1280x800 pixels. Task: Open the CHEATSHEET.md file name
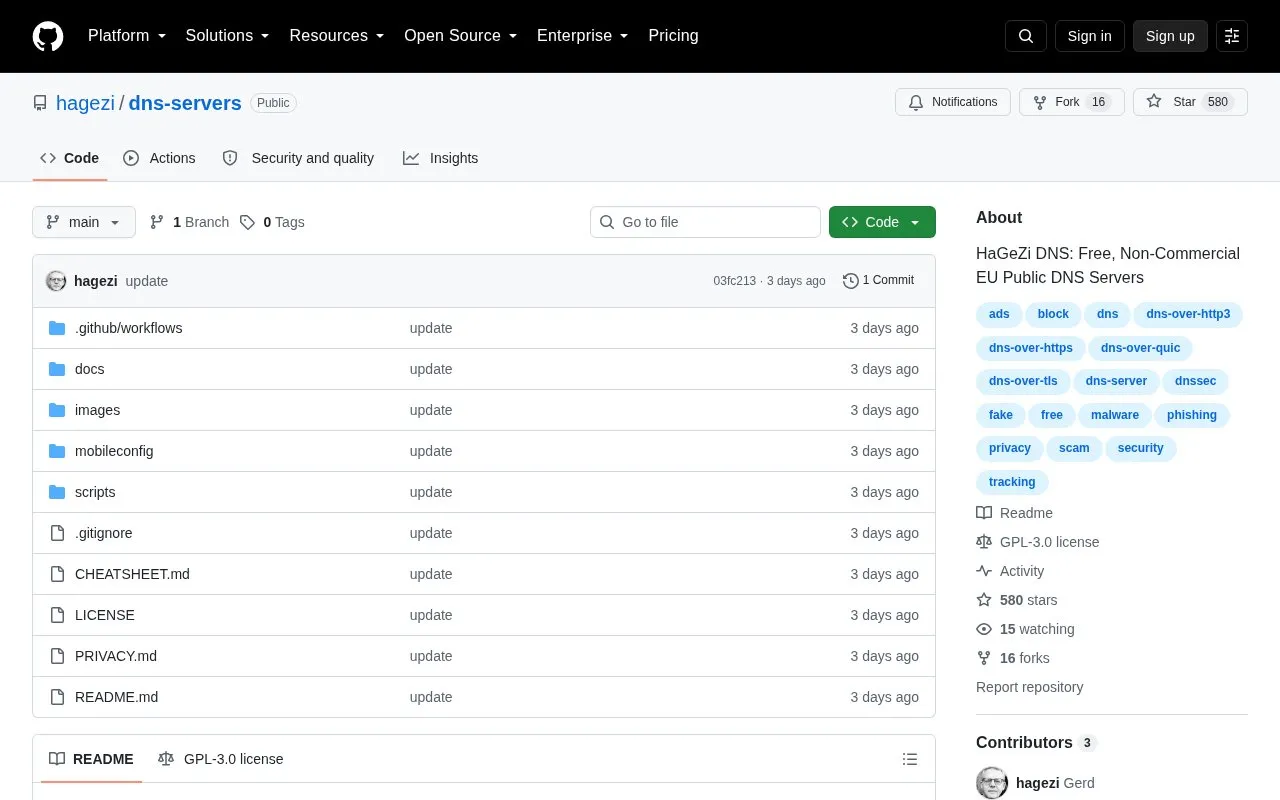point(132,574)
